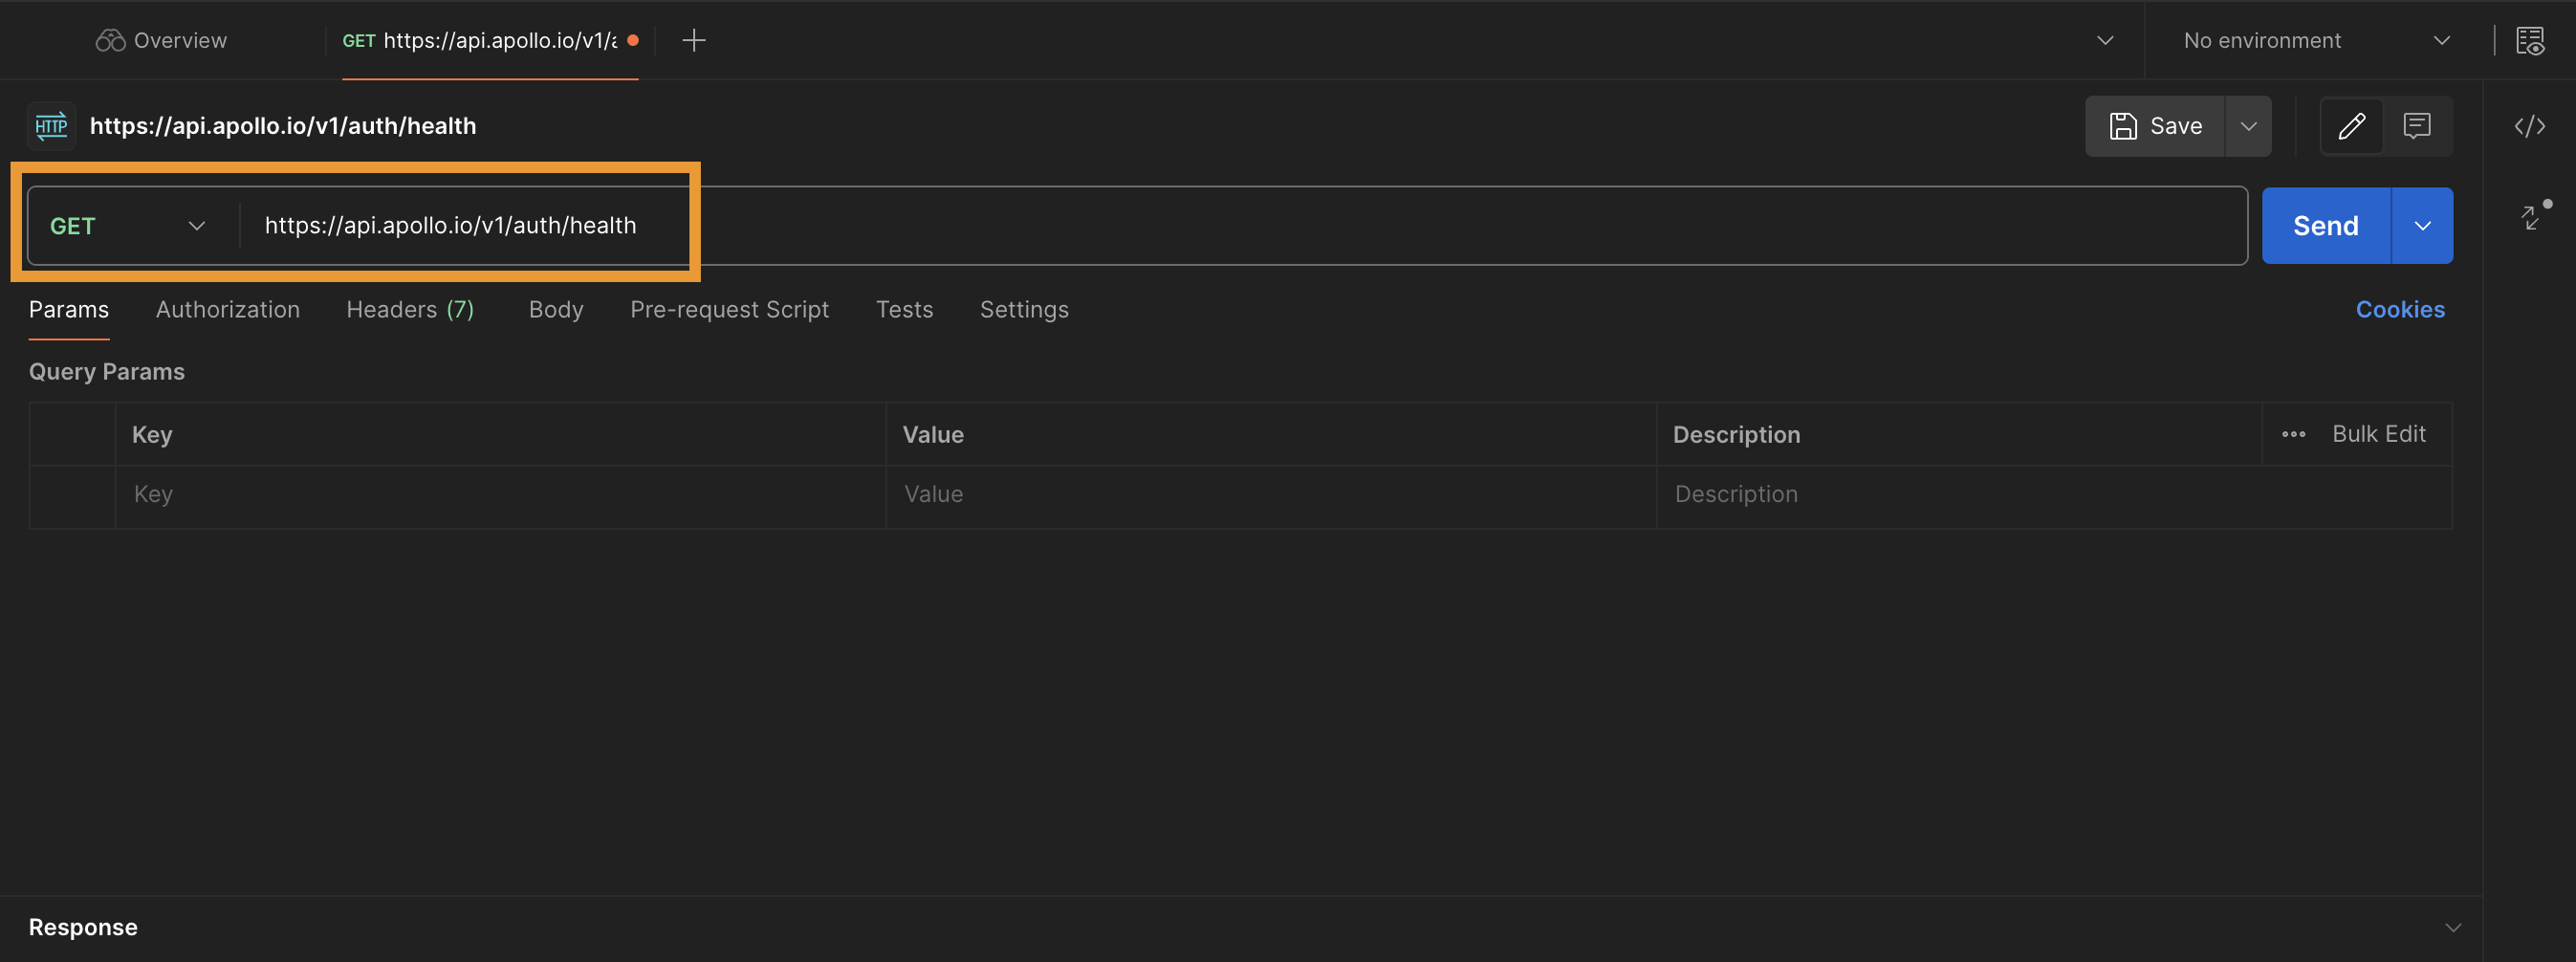Click into the request URL field
The image size is (2576, 962).
(1243, 225)
